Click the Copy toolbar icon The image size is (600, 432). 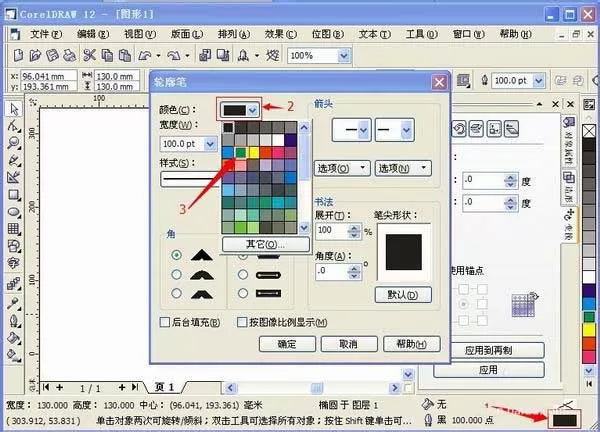click(x=107, y=55)
